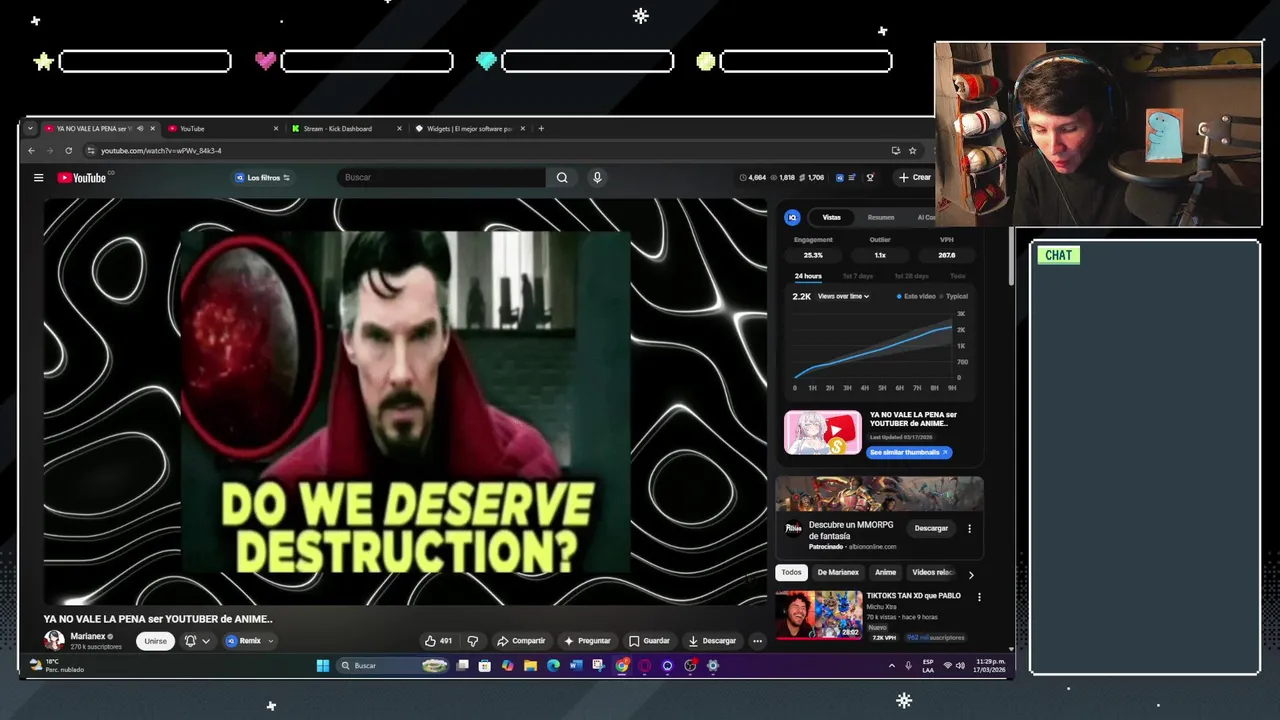The height and width of the screenshot is (720, 1280).
Task: Click the Crear button
Action: pos(914,178)
